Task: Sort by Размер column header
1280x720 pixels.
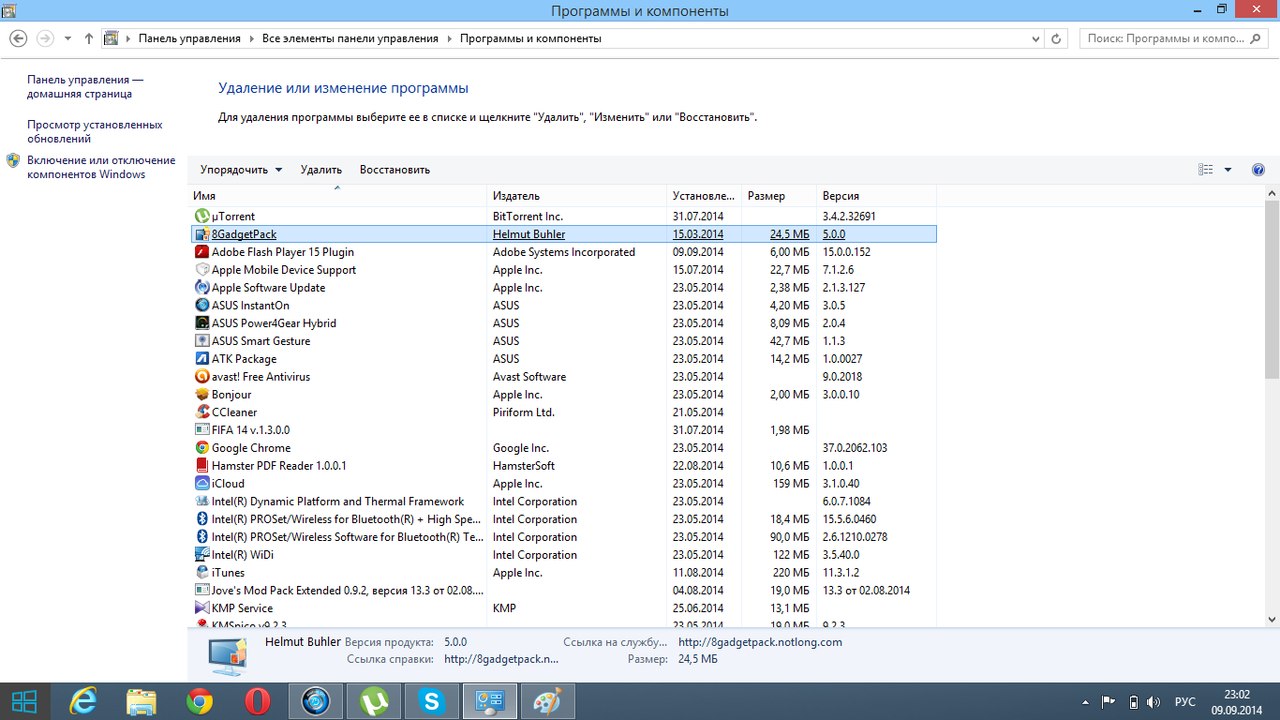Action: 779,196
